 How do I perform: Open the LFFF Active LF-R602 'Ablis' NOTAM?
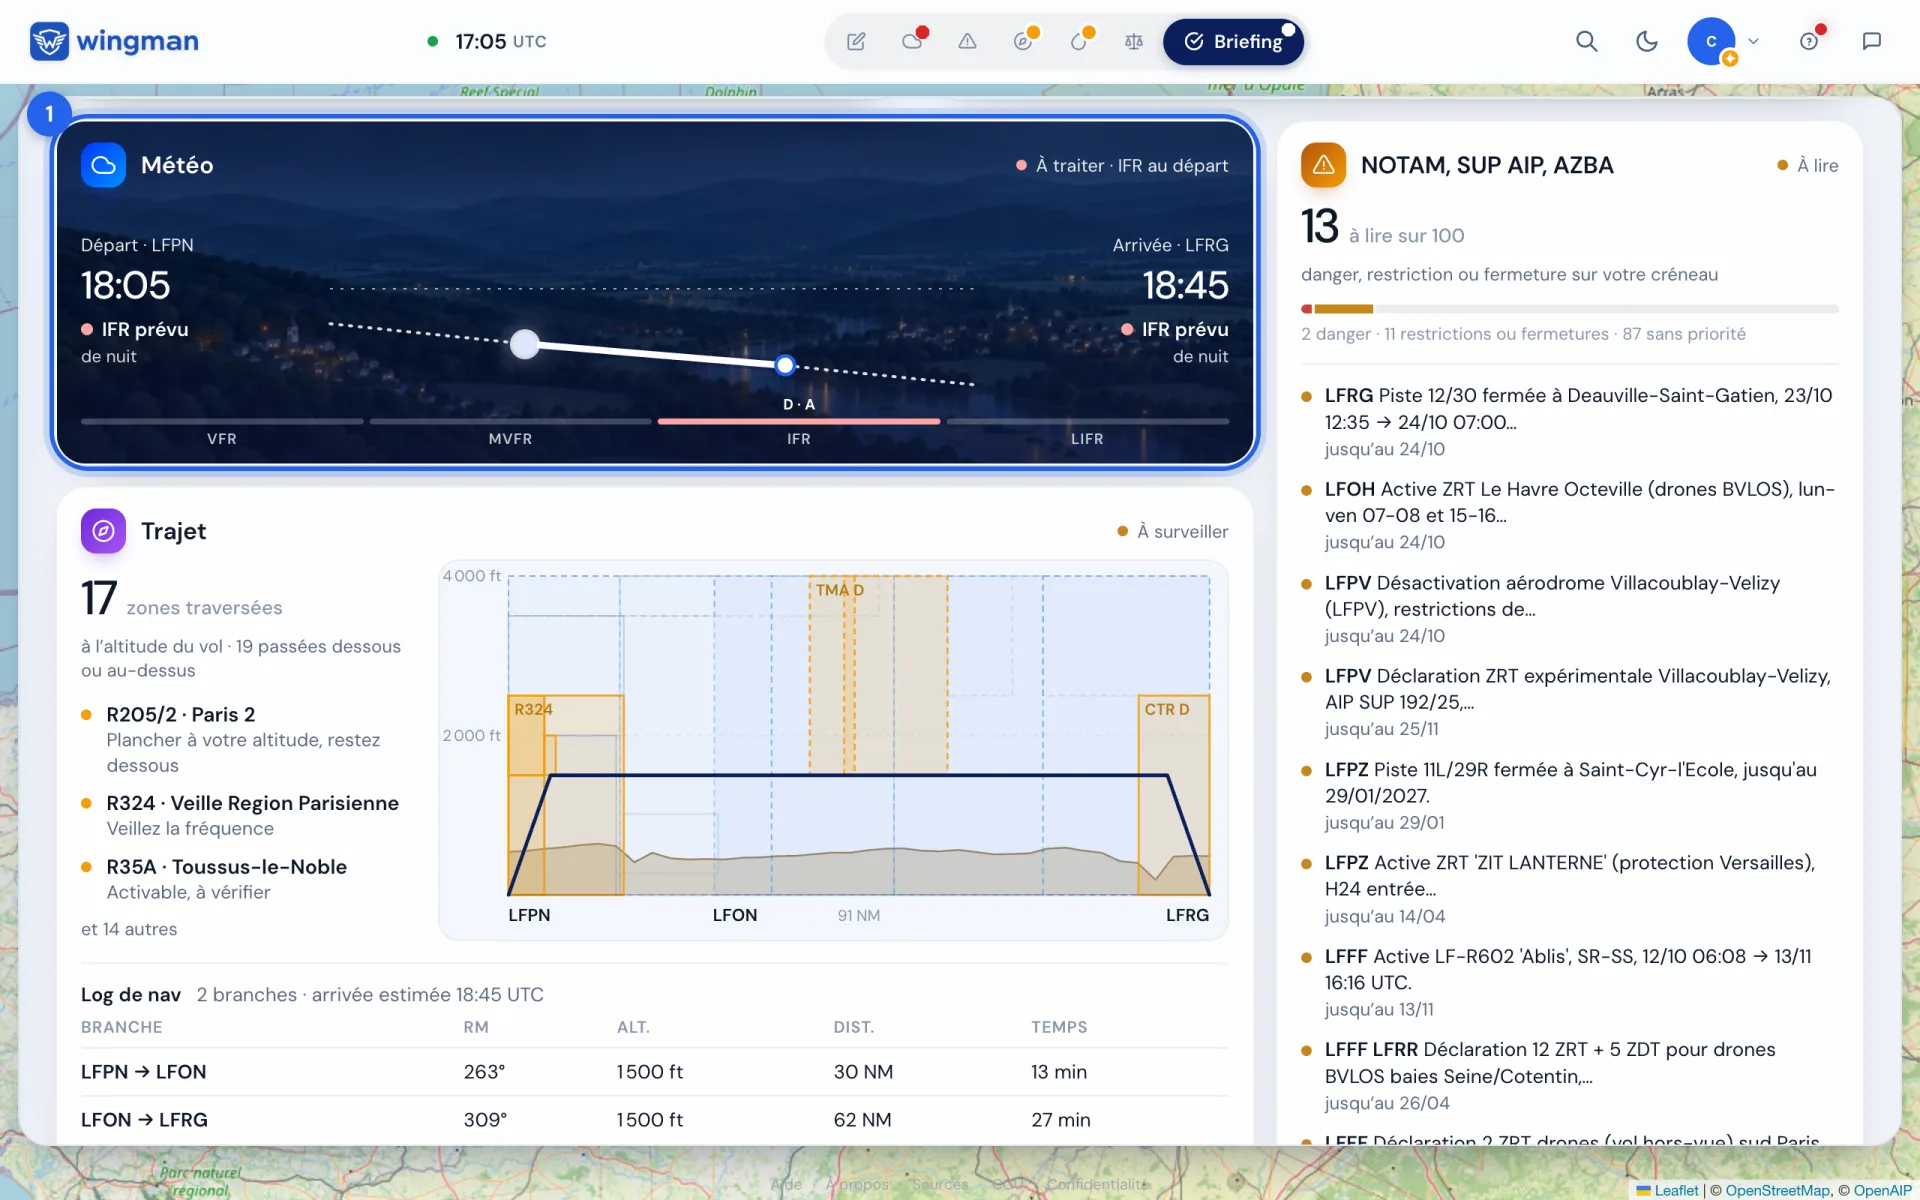(1569, 982)
